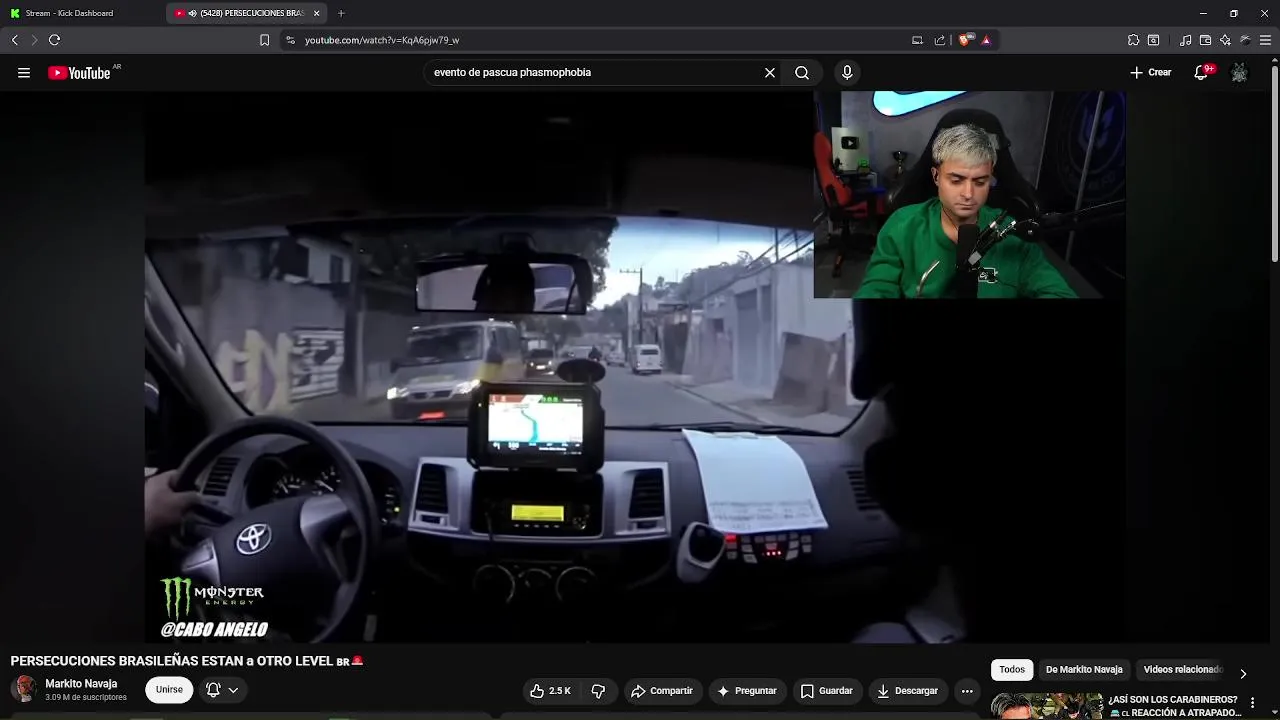Go forward in browser history
This screenshot has width=1280, height=720.
34,40
